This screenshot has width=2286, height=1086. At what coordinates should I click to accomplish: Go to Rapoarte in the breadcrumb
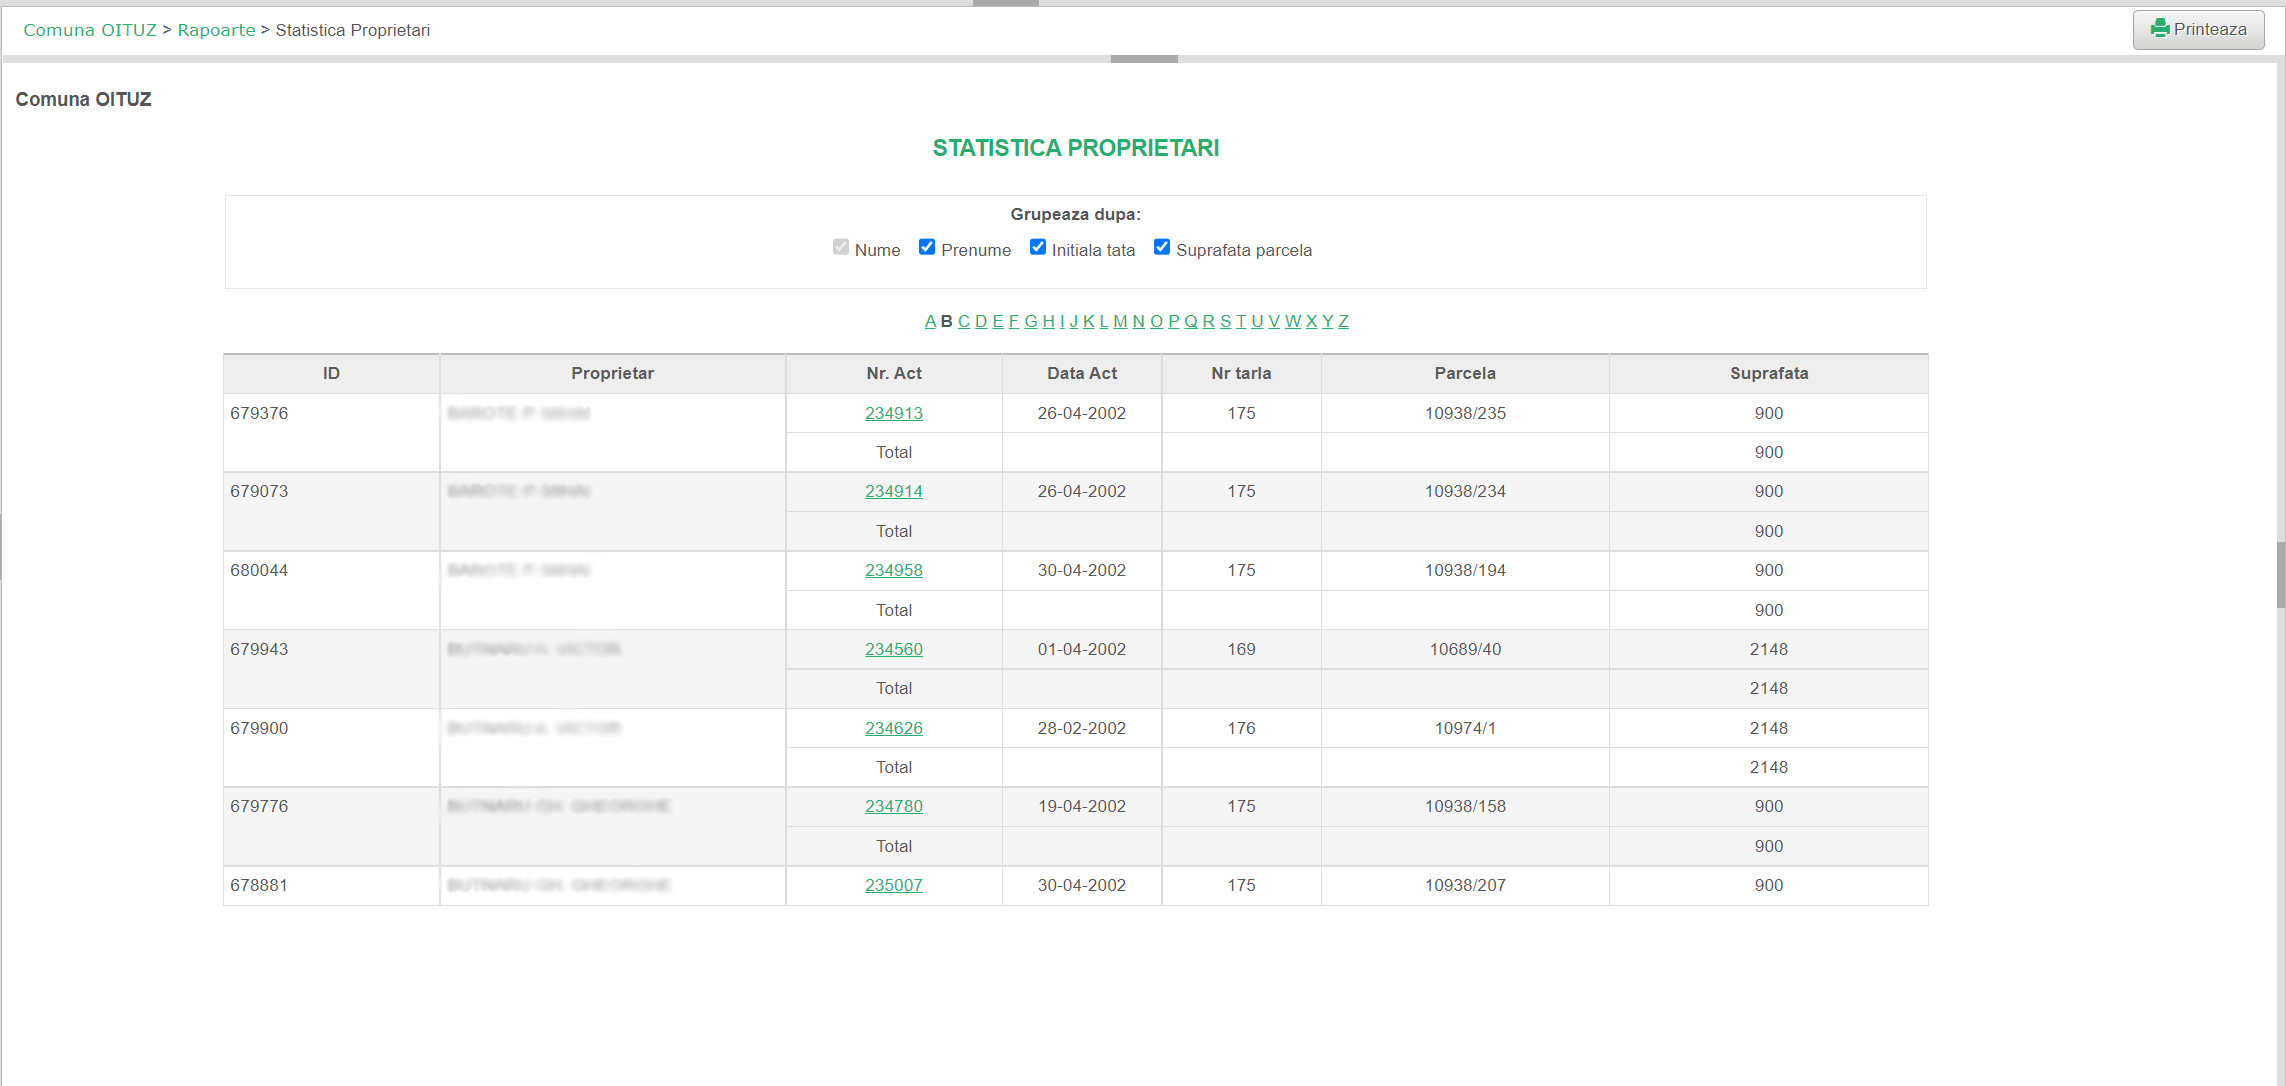click(216, 30)
